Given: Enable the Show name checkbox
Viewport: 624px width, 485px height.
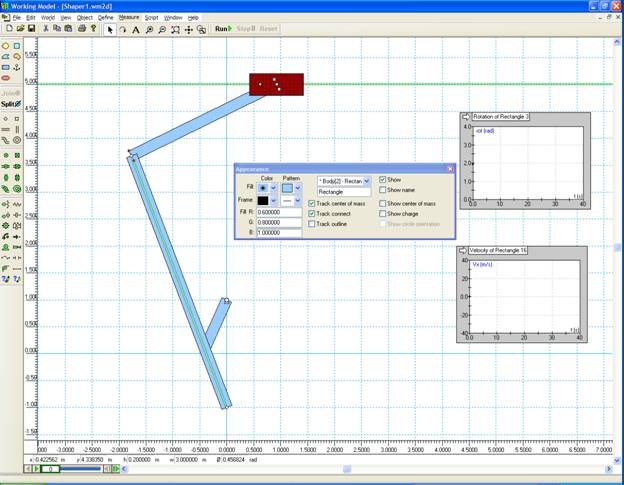Looking at the screenshot, I should coord(383,190).
